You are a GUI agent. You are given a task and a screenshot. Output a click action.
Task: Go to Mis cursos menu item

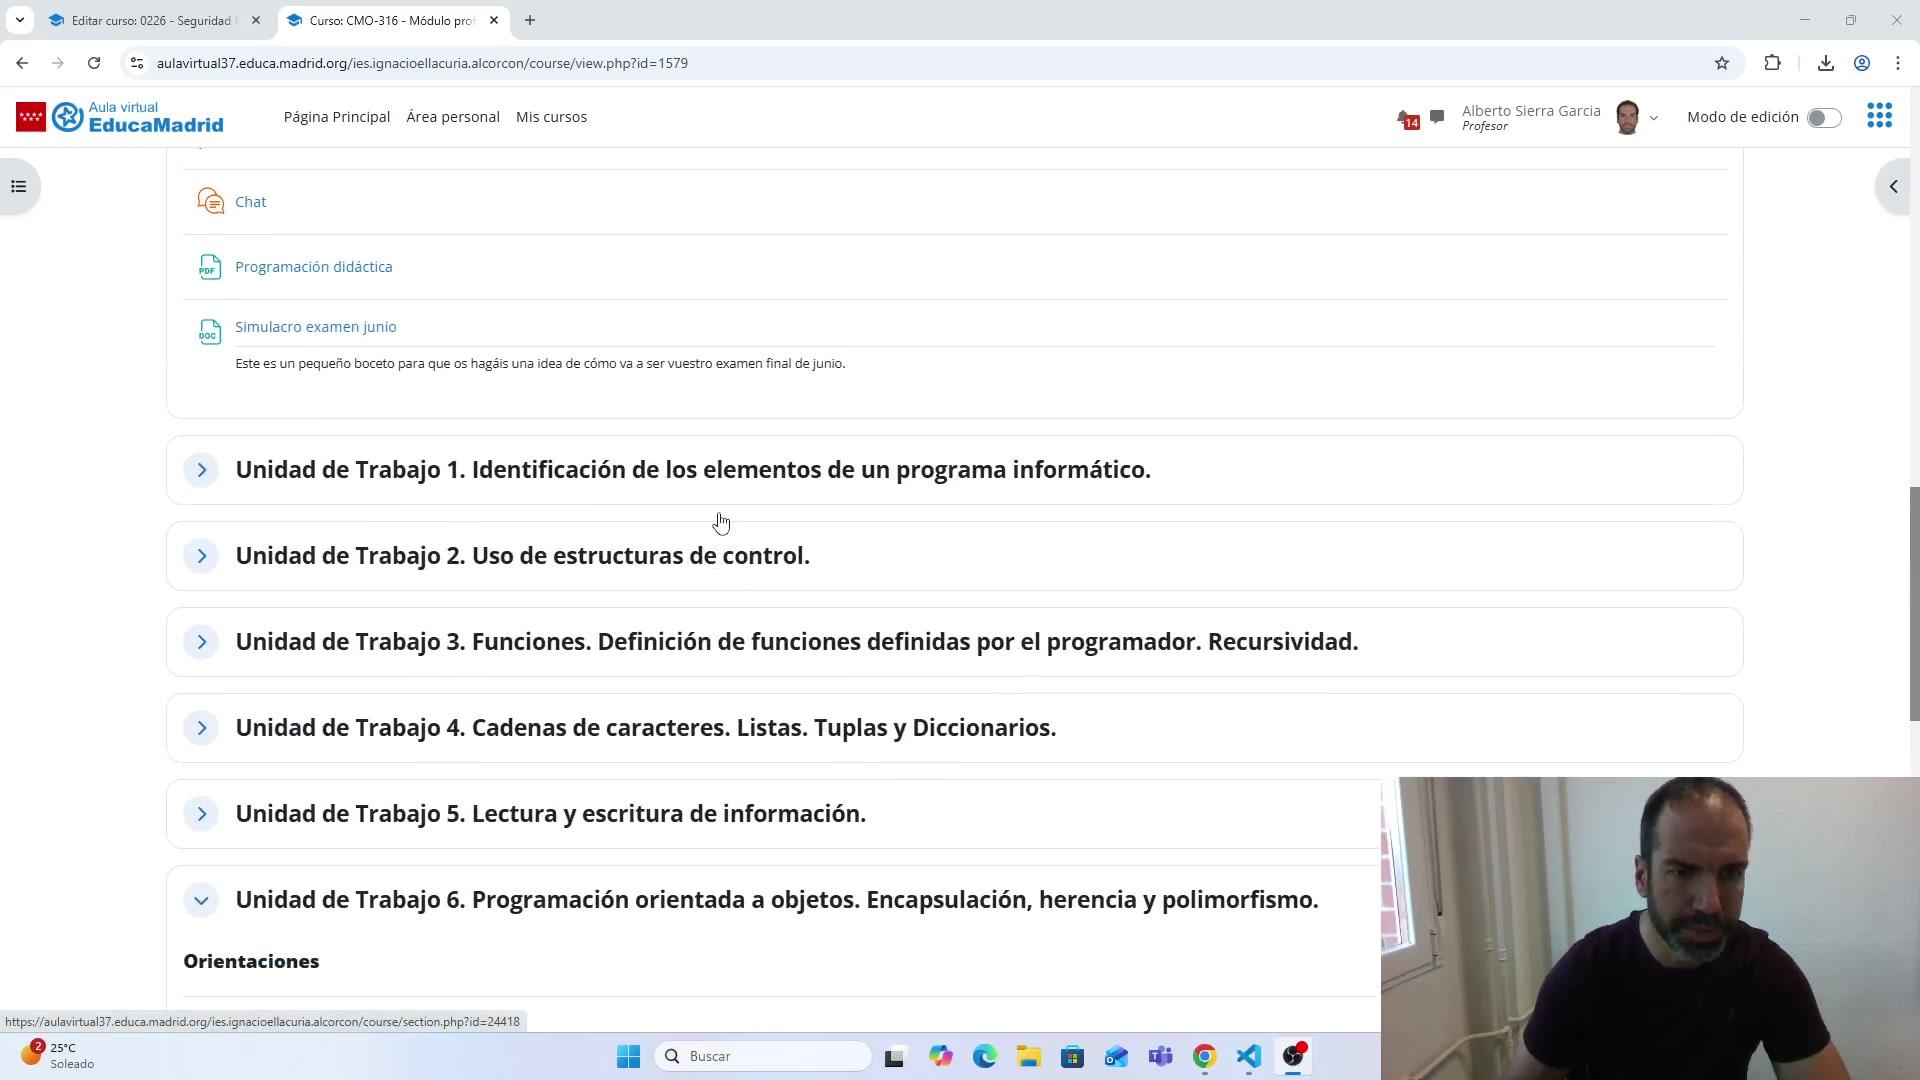[x=551, y=117]
